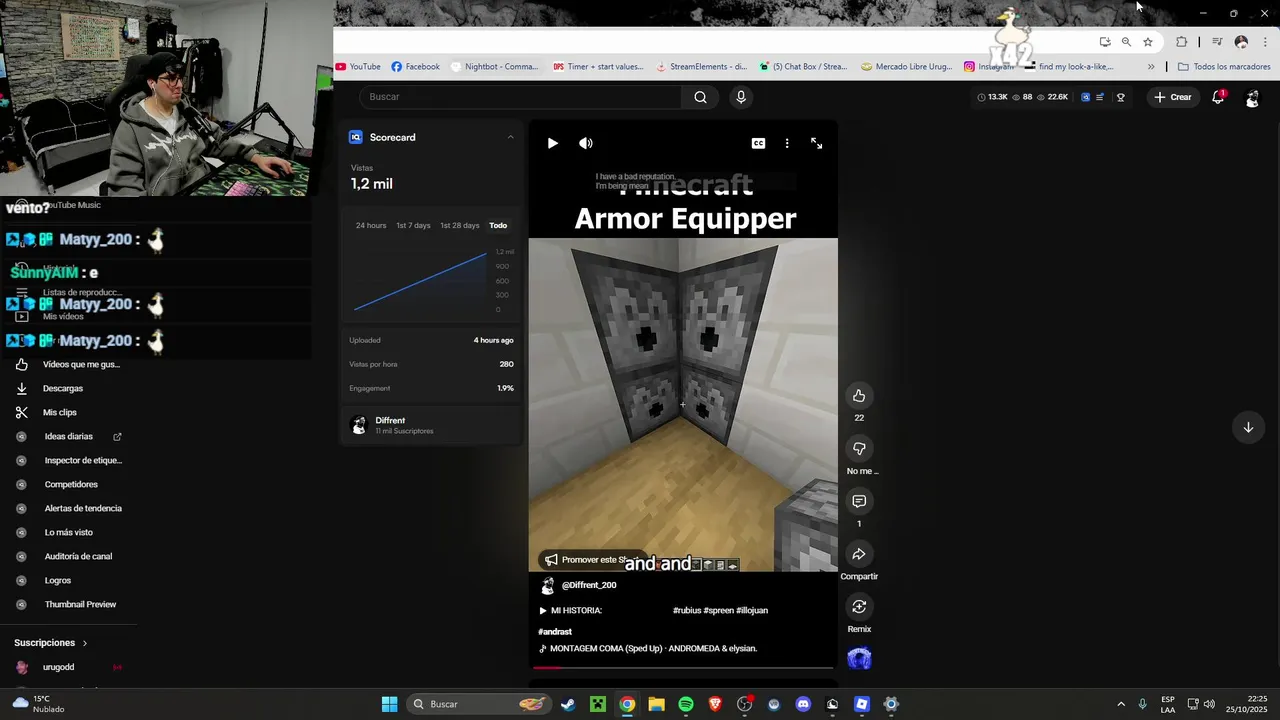Open Discord from the taskbar

(x=803, y=704)
